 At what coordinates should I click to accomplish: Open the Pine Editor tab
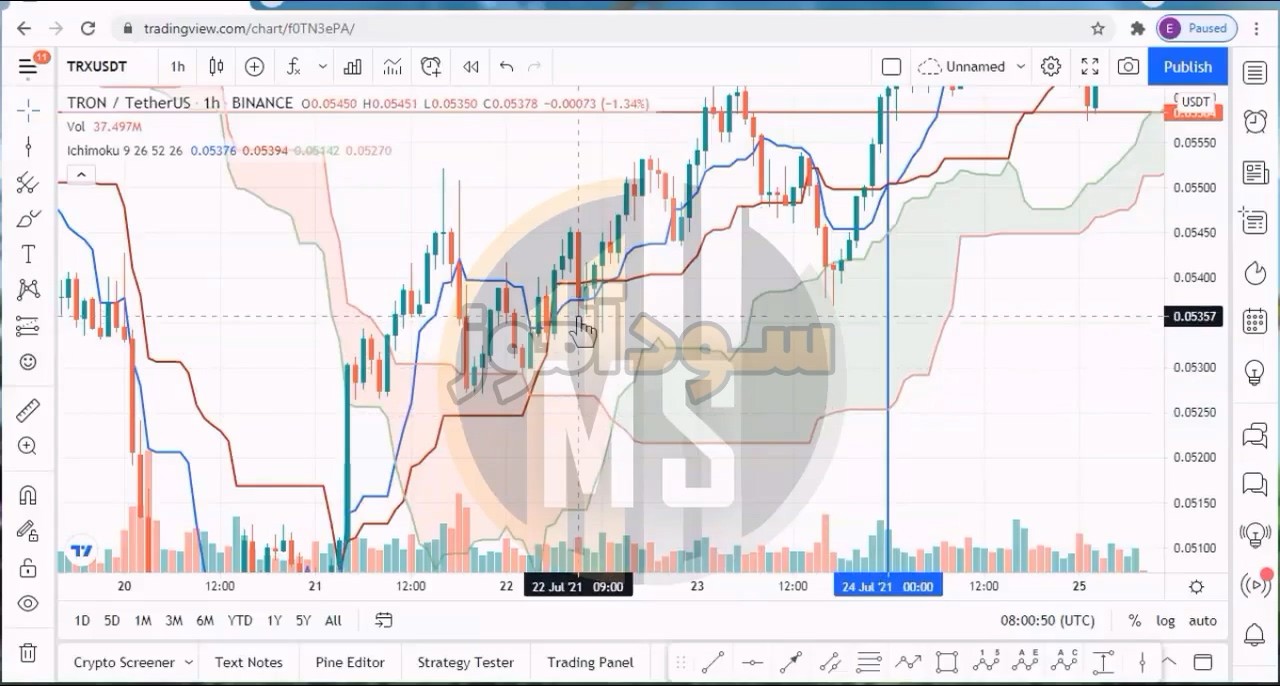[350, 662]
